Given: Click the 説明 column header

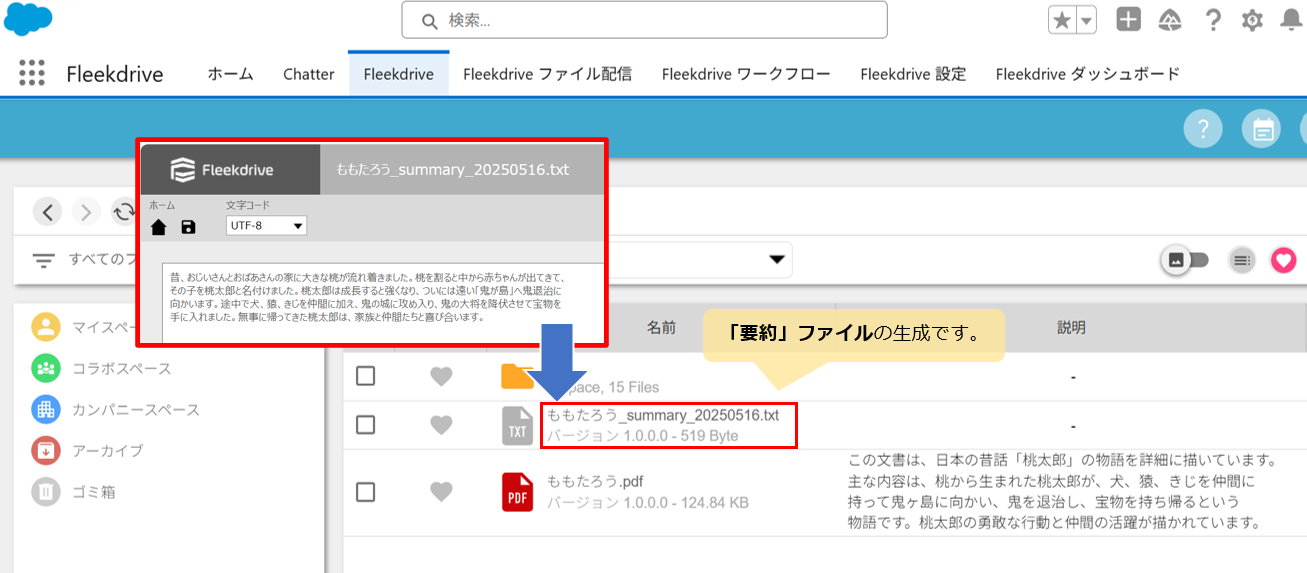Looking at the screenshot, I should (1072, 328).
